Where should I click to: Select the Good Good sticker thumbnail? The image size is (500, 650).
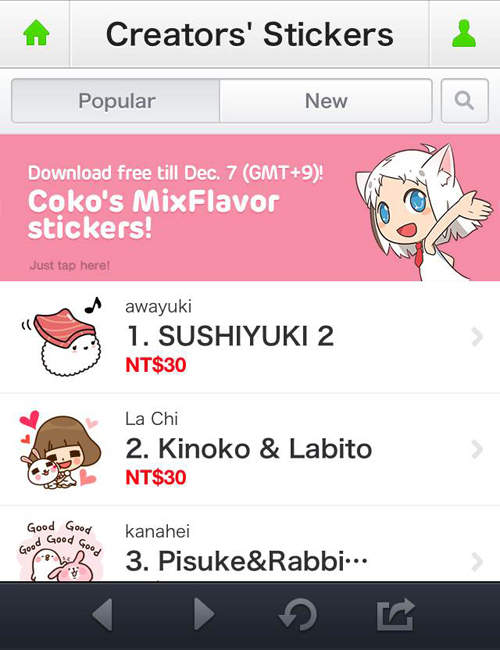[61, 551]
